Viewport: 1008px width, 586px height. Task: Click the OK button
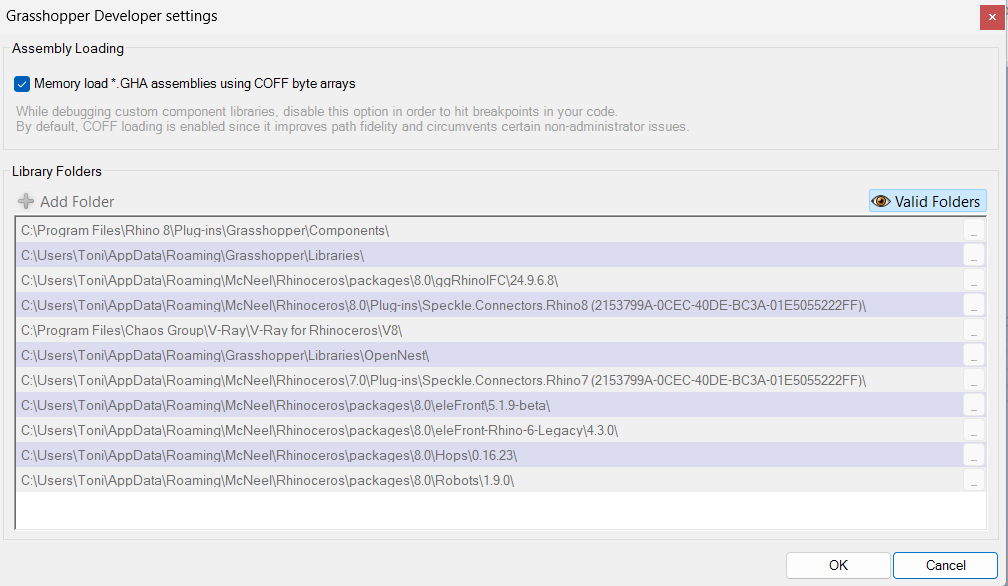click(x=838, y=565)
